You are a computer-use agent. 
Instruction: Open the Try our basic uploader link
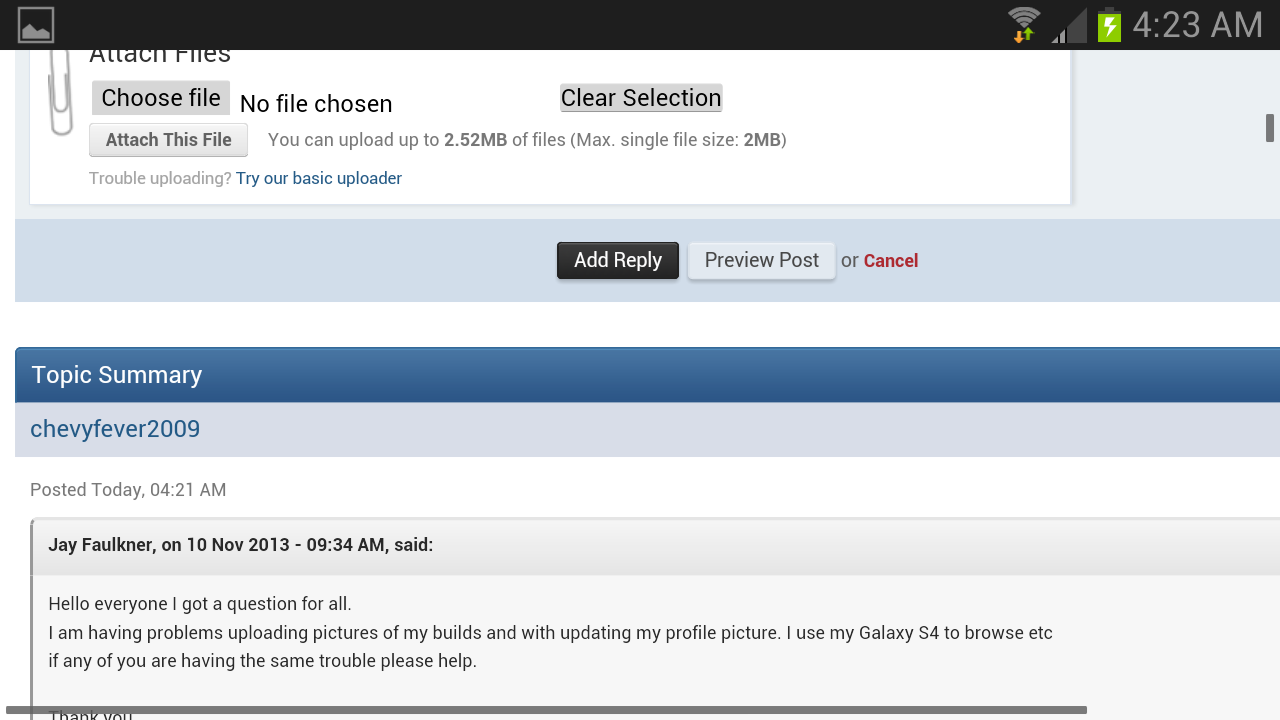(x=319, y=178)
